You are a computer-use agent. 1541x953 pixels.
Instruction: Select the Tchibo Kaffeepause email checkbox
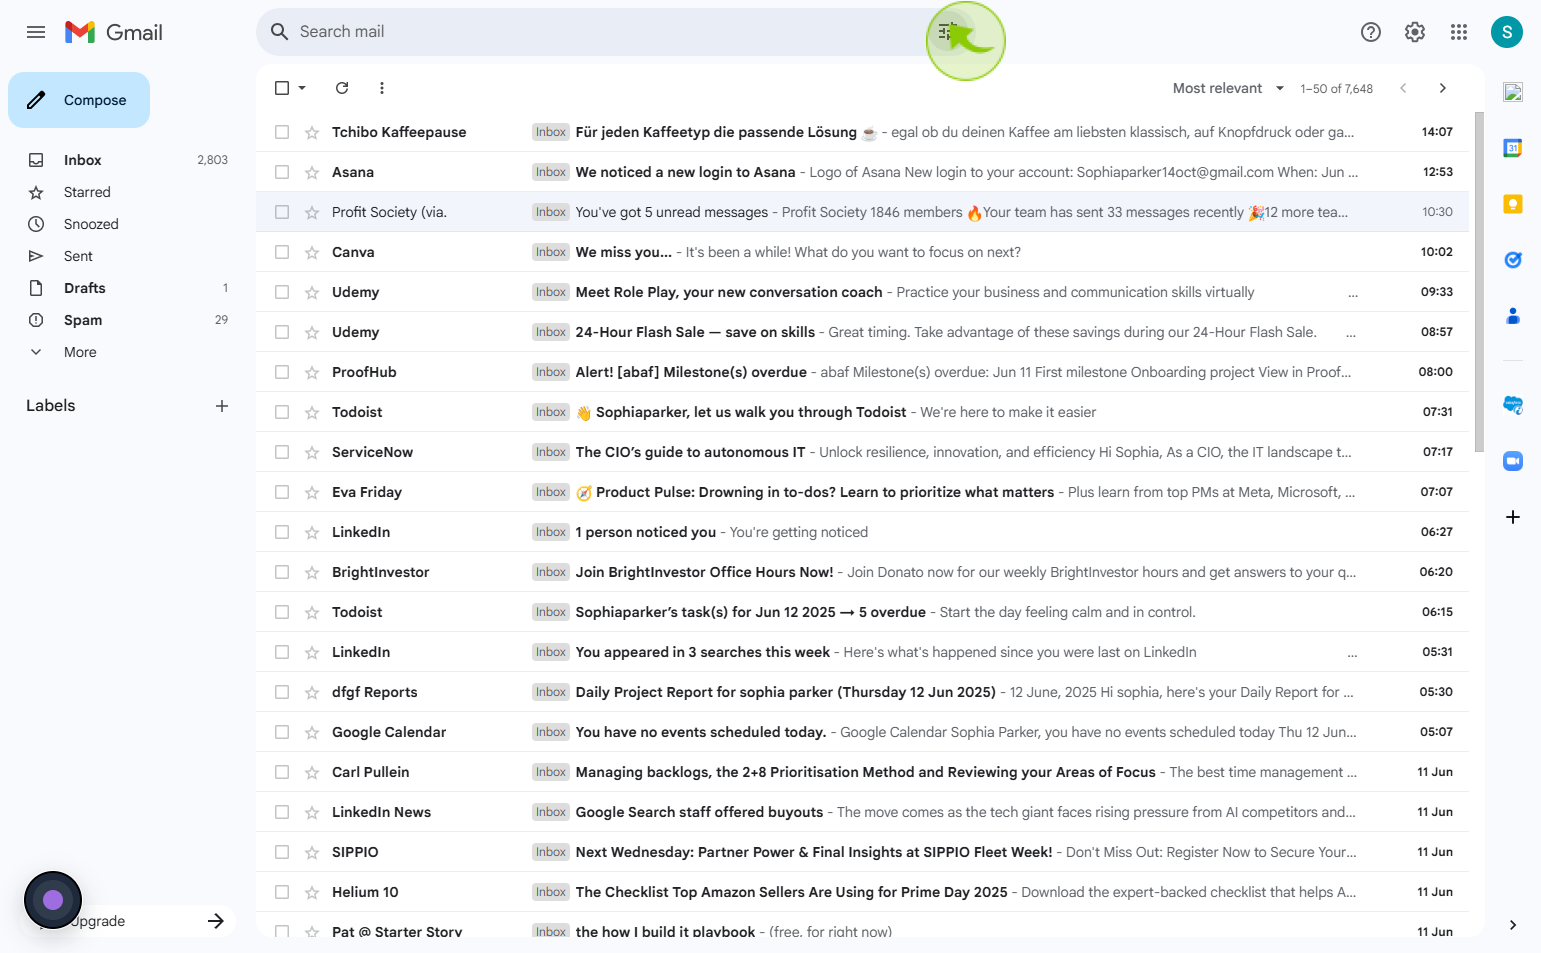282,132
